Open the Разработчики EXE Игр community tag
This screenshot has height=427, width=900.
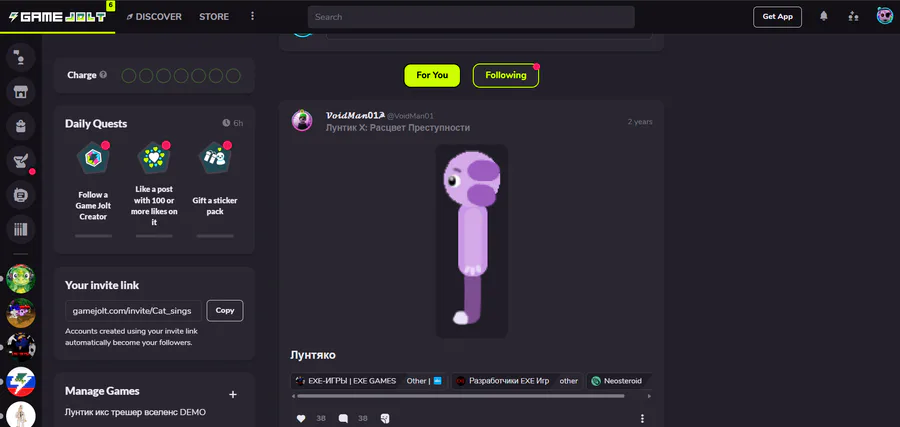tap(503, 381)
